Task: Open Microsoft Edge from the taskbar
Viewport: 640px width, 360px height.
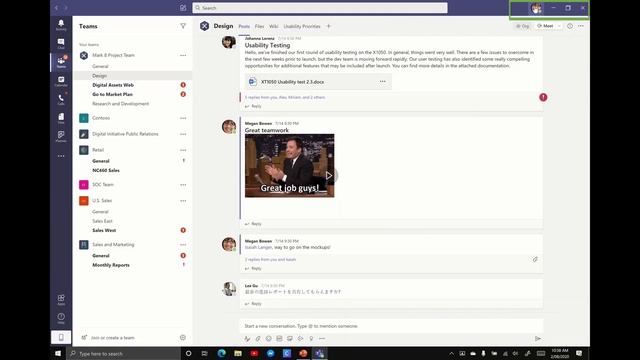Action: click(222, 353)
